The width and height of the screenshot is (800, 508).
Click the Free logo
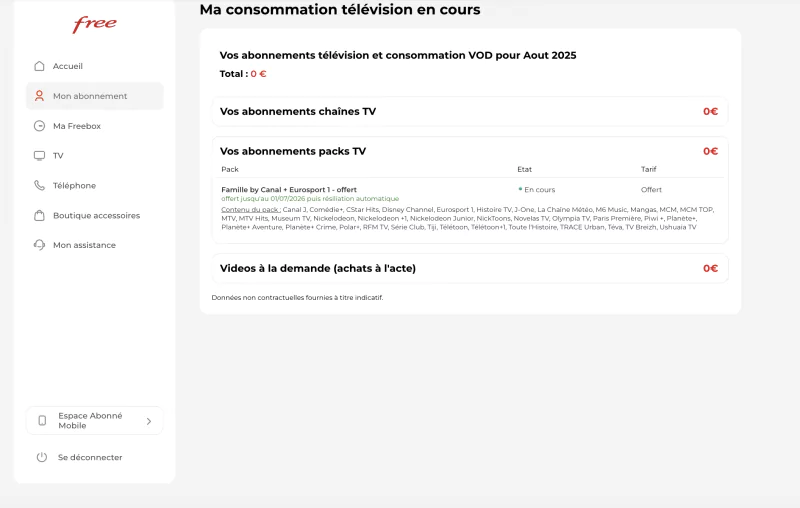pyautogui.click(x=94, y=24)
